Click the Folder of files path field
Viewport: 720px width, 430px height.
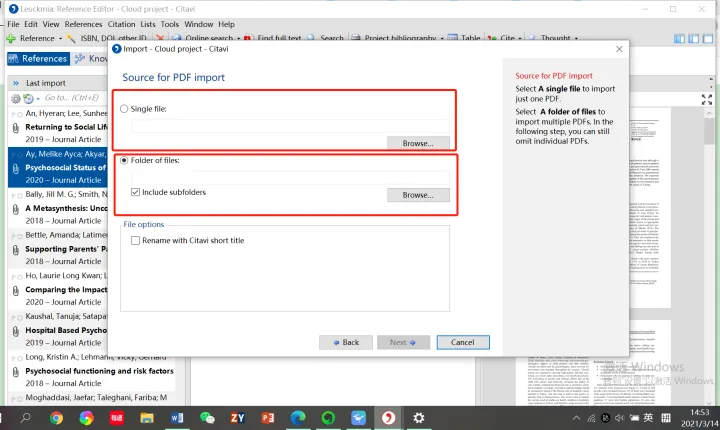click(x=290, y=177)
